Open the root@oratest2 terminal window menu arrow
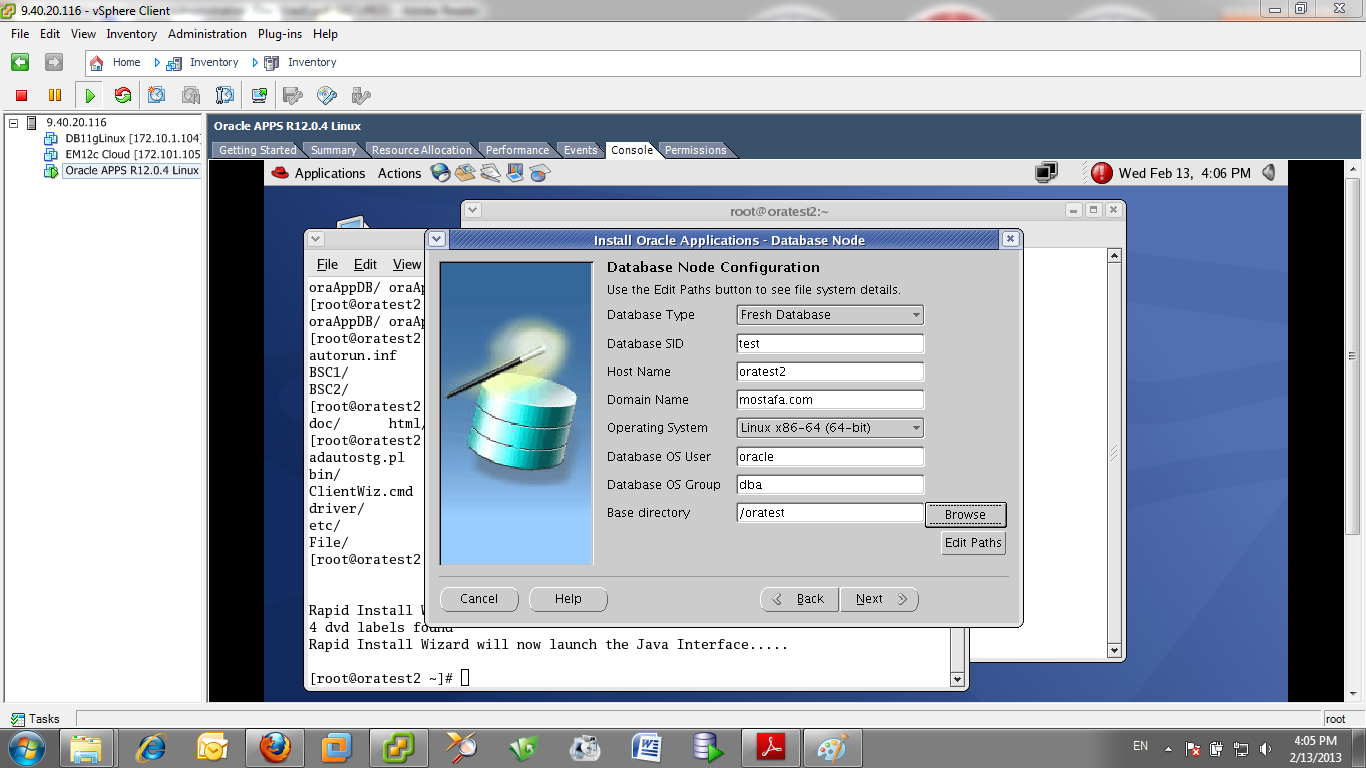The width and height of the screenshot is (1366, 768). (x=473, y=211)
